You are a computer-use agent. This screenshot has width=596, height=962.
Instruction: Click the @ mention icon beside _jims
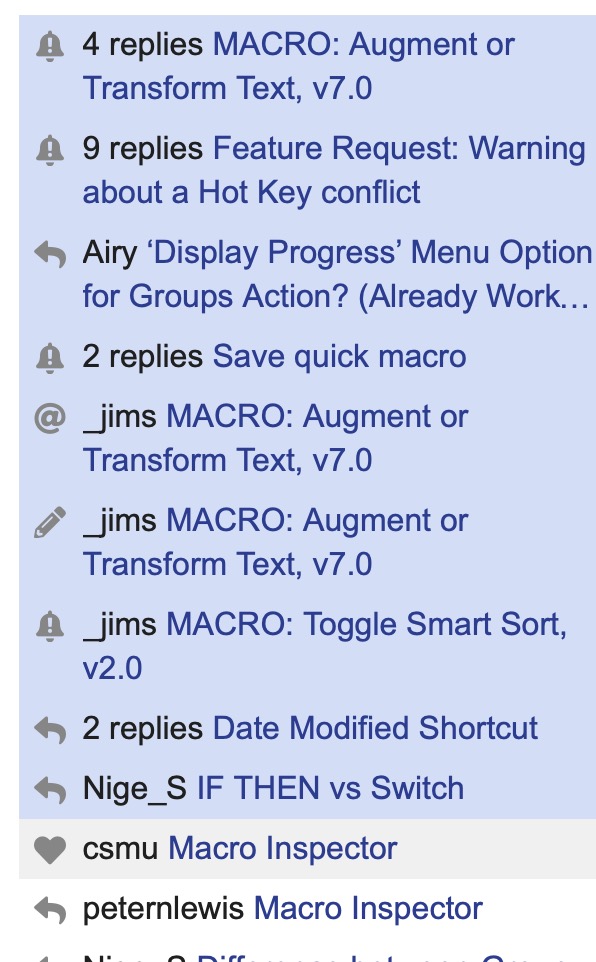[x=50, y=418]
